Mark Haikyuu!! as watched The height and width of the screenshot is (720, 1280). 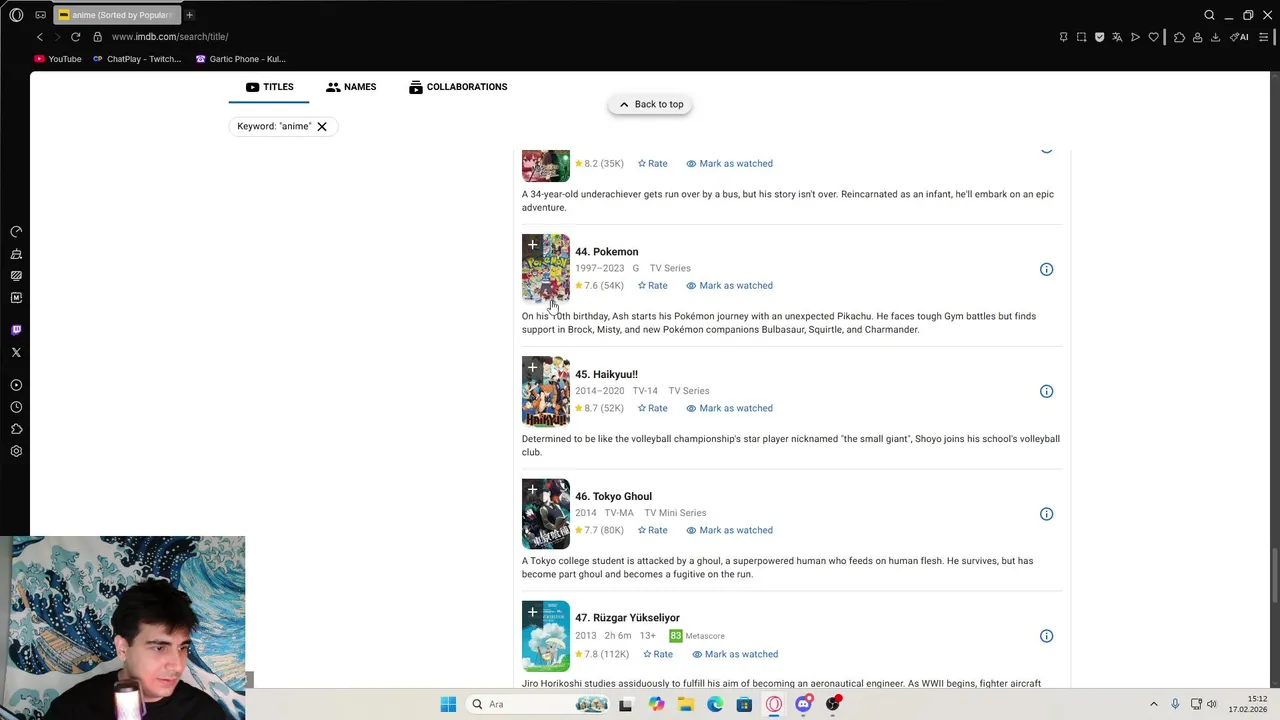[x=729, y=408]
